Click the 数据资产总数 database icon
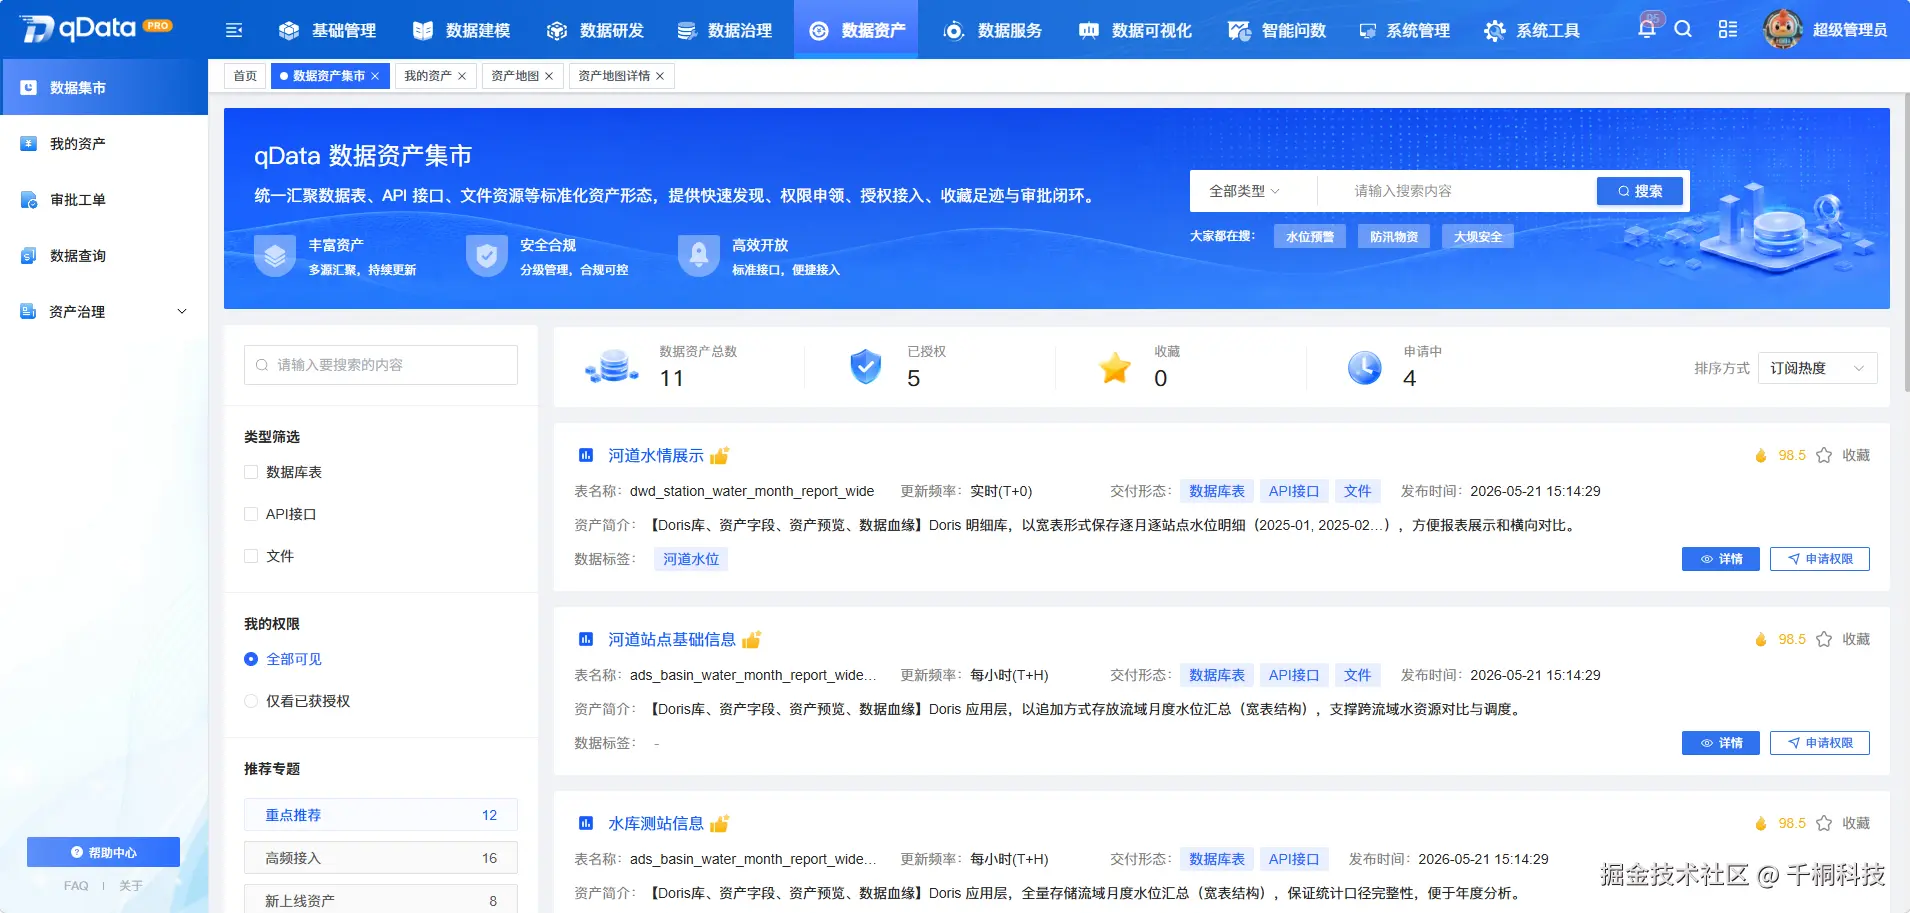 (x=612, y=367)
